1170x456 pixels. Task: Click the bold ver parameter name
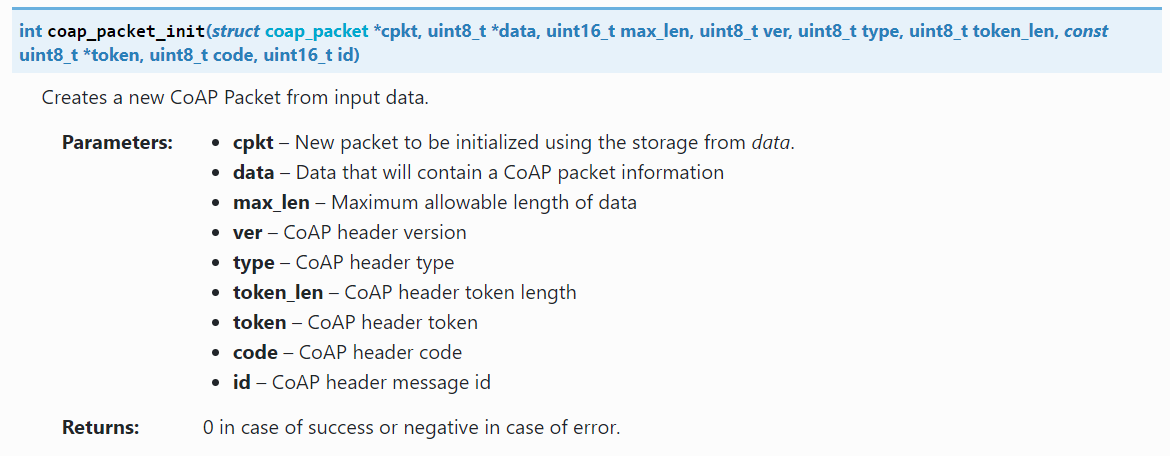247,233
